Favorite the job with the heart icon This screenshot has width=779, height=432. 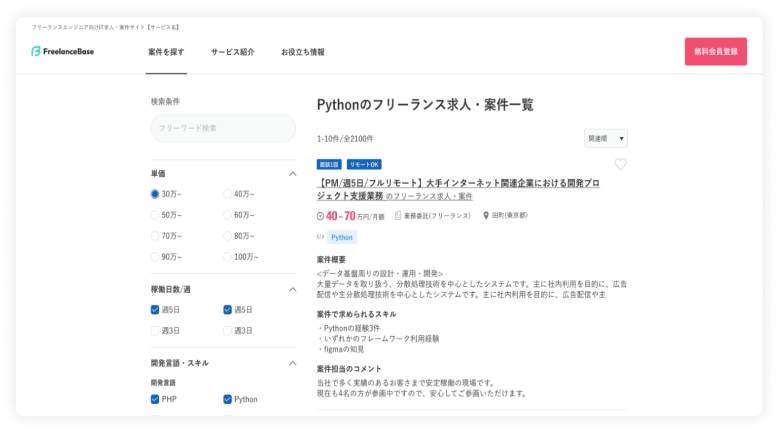pos(620,164)
